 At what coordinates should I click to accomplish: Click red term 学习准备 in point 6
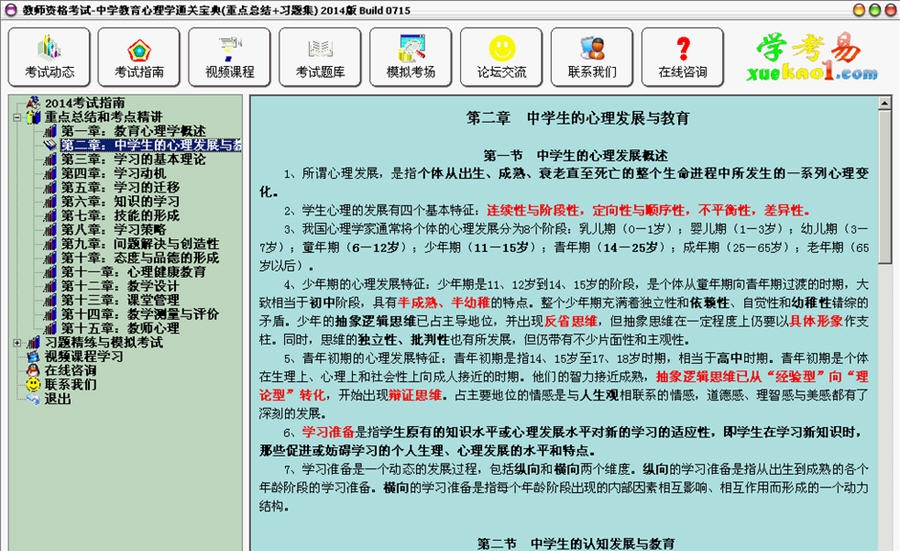point(328,432)
